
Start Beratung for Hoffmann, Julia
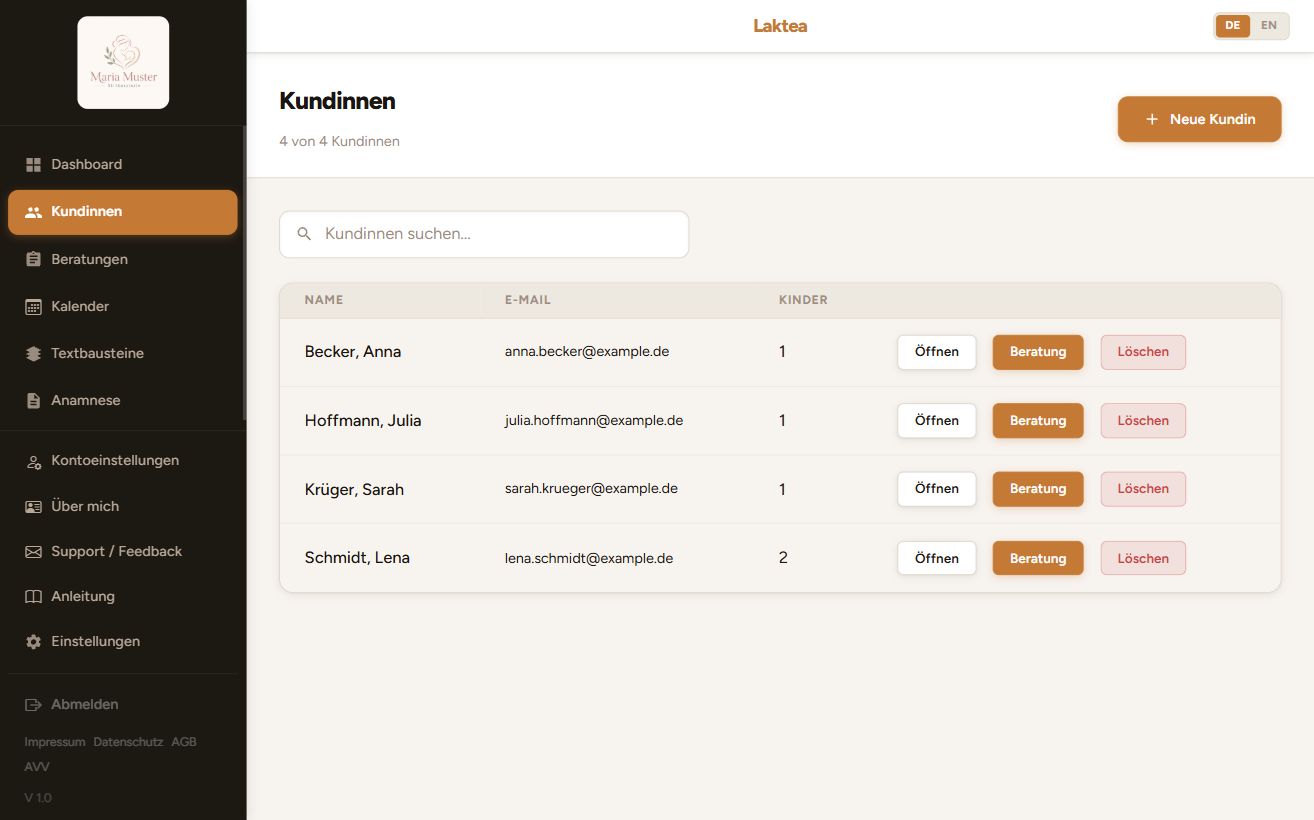coord(1038,421)
